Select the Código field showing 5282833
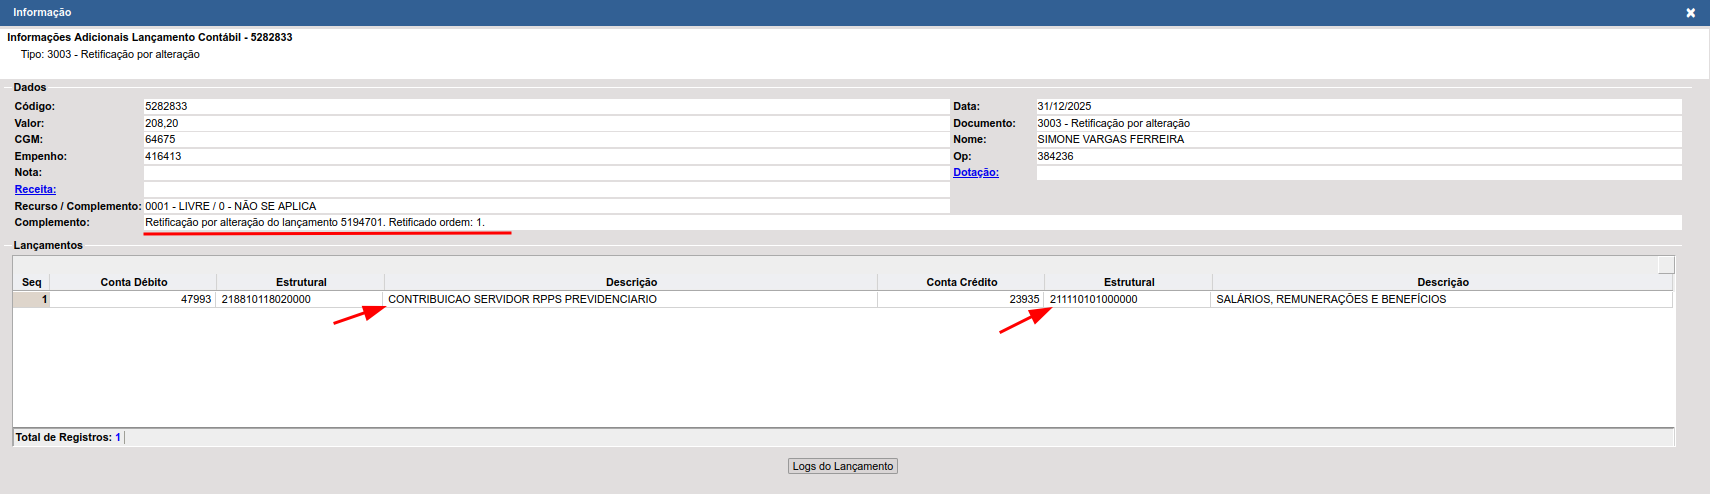 click(x=545, y=106)
